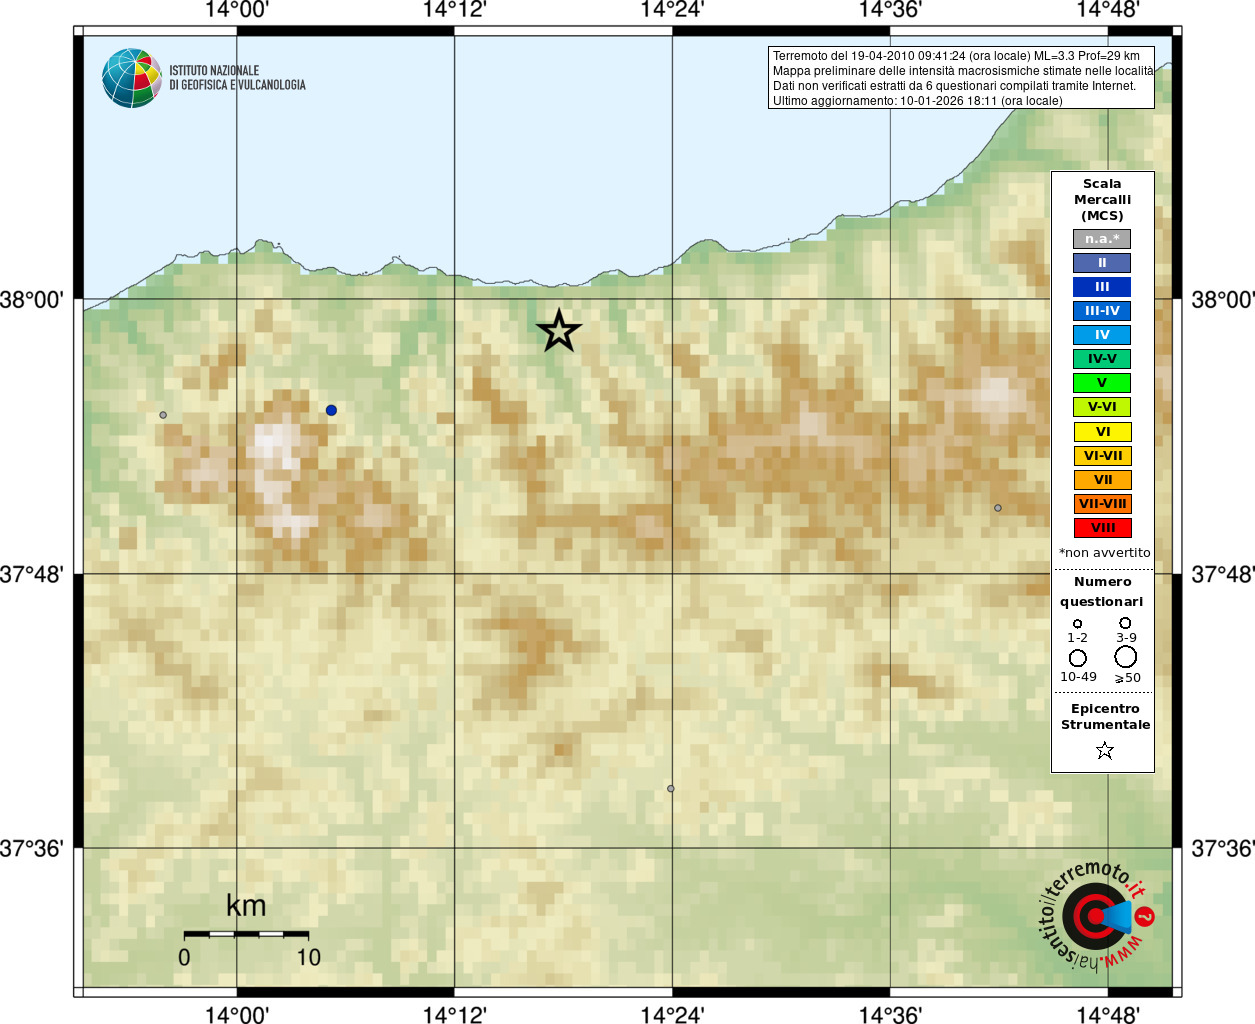
Task: Select the VIII red legend swatch
Action: coord(1102,528)
